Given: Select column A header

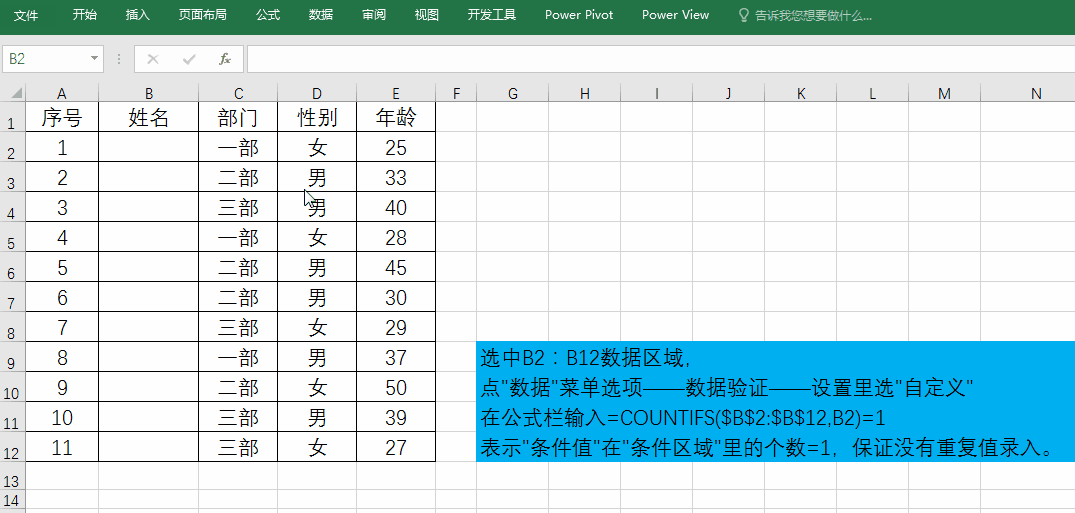Looking at the screenshot, I should [62, 93].
